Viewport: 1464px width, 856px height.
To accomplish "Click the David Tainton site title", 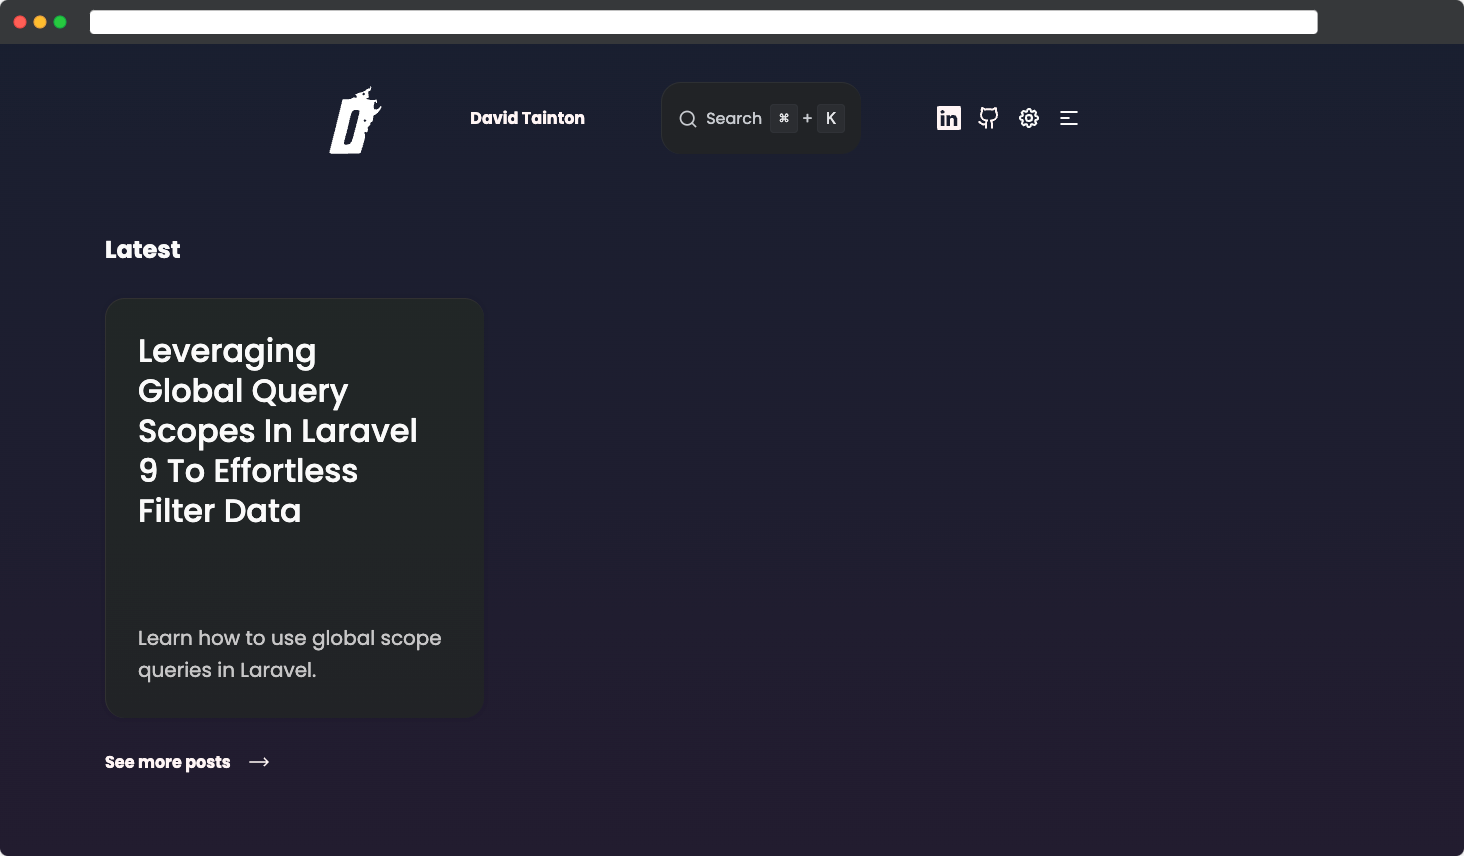I will [x=527, y=118].
